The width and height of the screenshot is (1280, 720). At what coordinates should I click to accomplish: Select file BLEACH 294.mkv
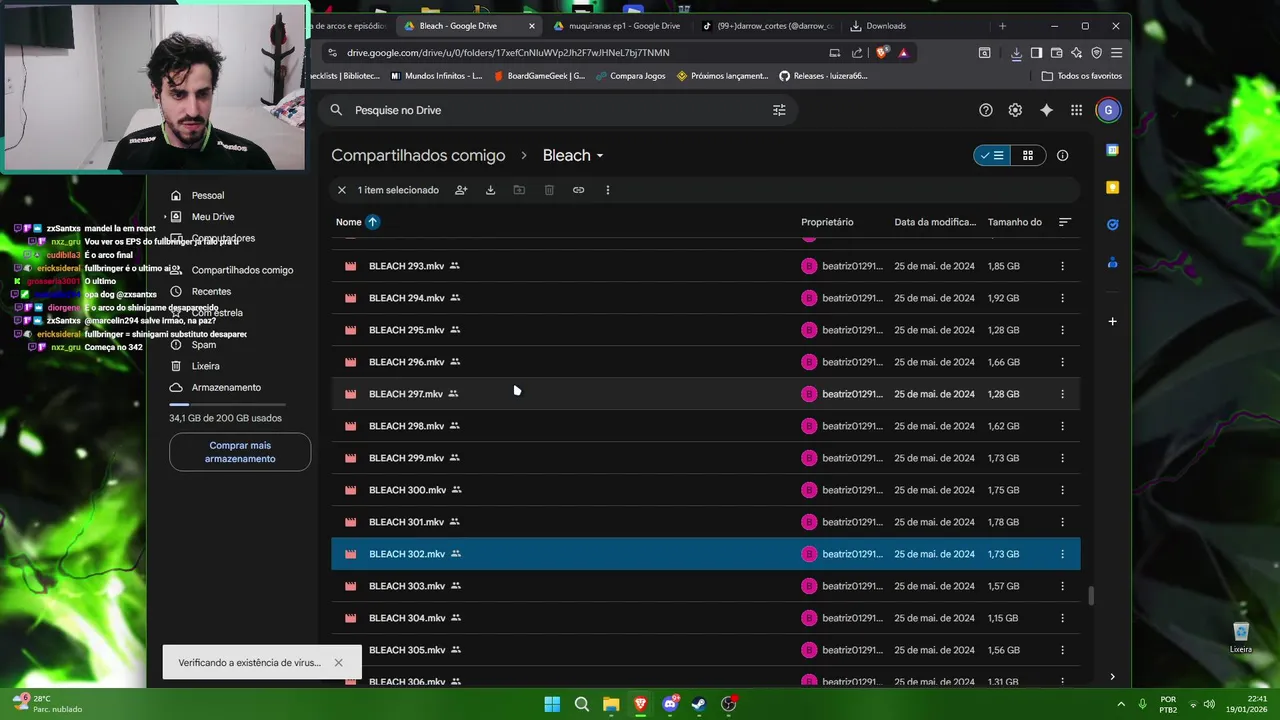pos(706,298)
